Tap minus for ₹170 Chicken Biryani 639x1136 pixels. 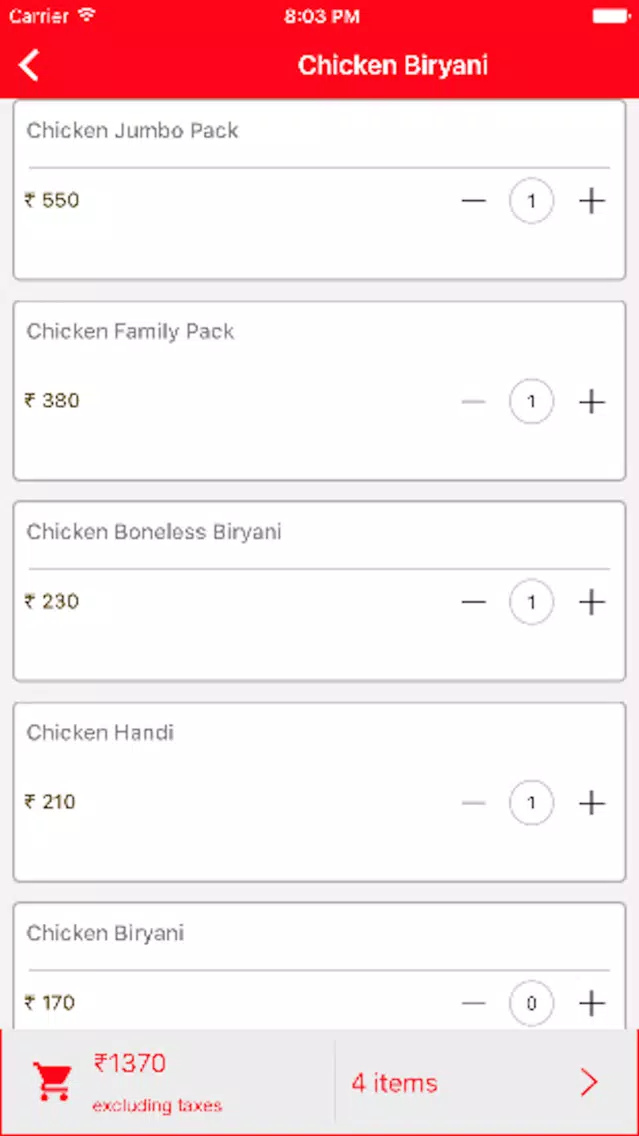474,1003
